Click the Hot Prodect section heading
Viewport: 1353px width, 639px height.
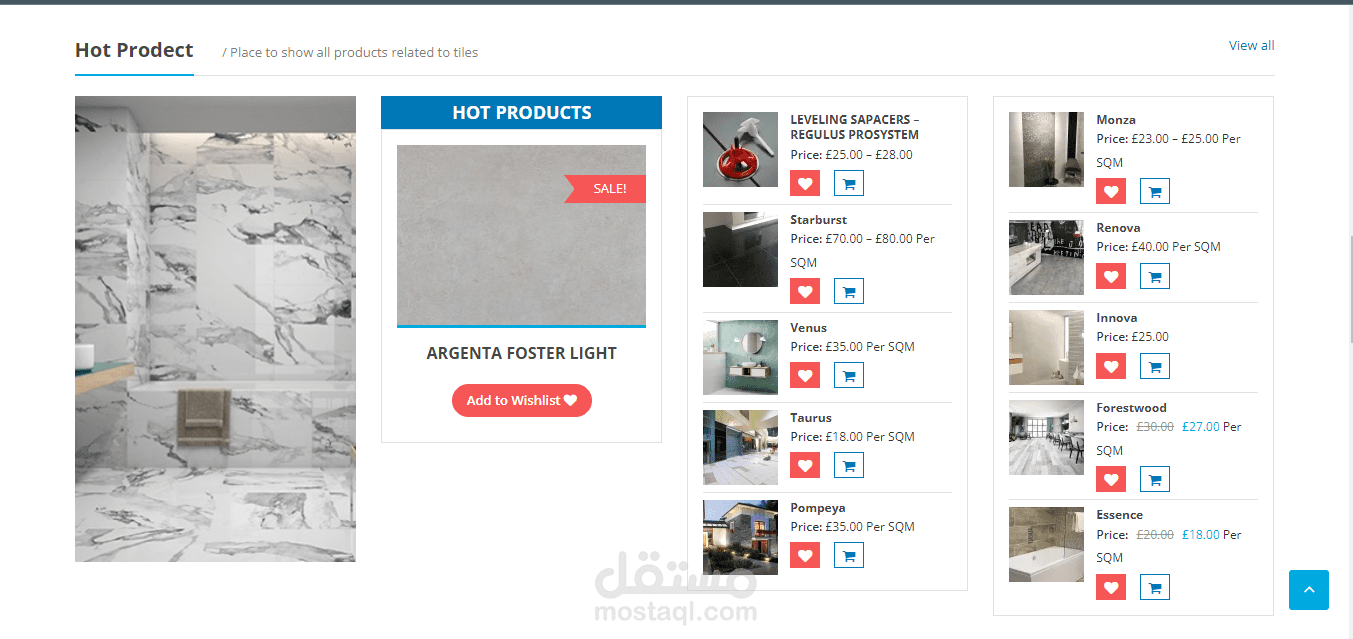coord(134,50)
